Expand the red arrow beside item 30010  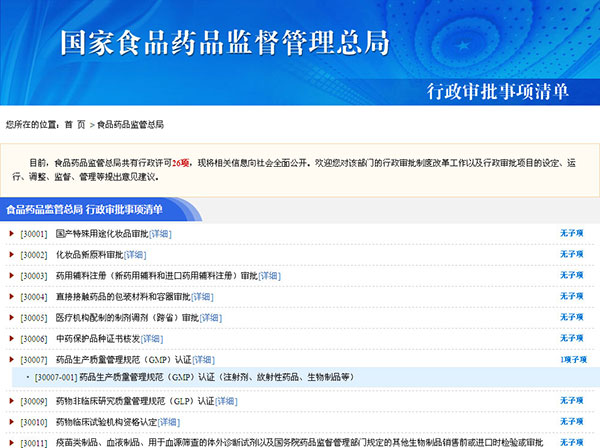point(11,422)
